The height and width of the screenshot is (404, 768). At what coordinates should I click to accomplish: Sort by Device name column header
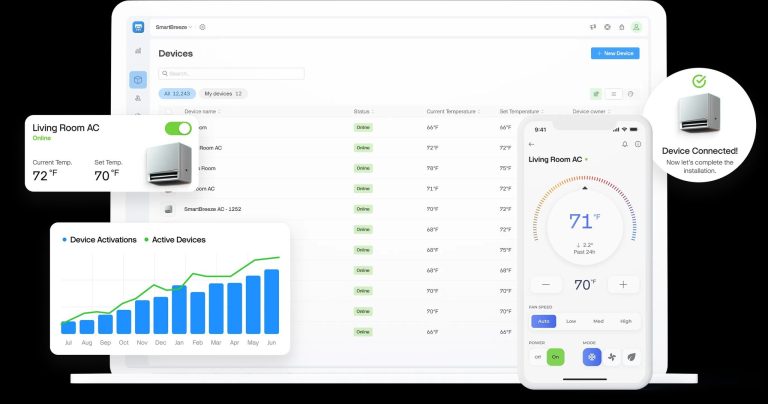coord(202,111)
